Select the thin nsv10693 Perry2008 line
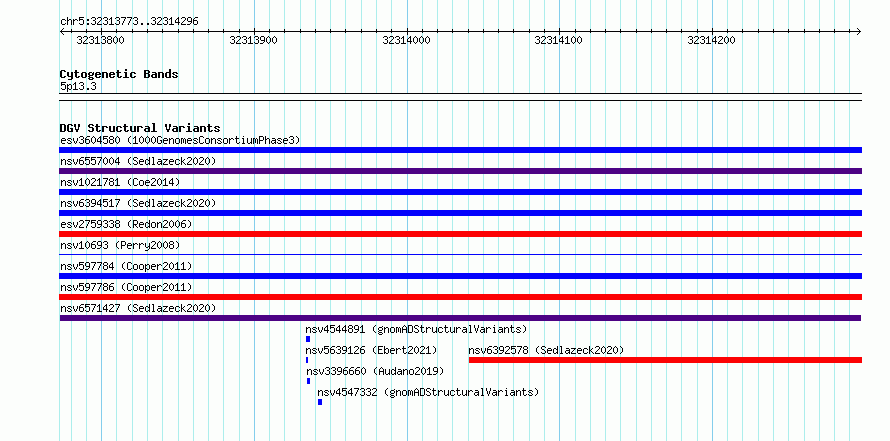Viewport: 890px width, 441px height. tap(460, 255)
